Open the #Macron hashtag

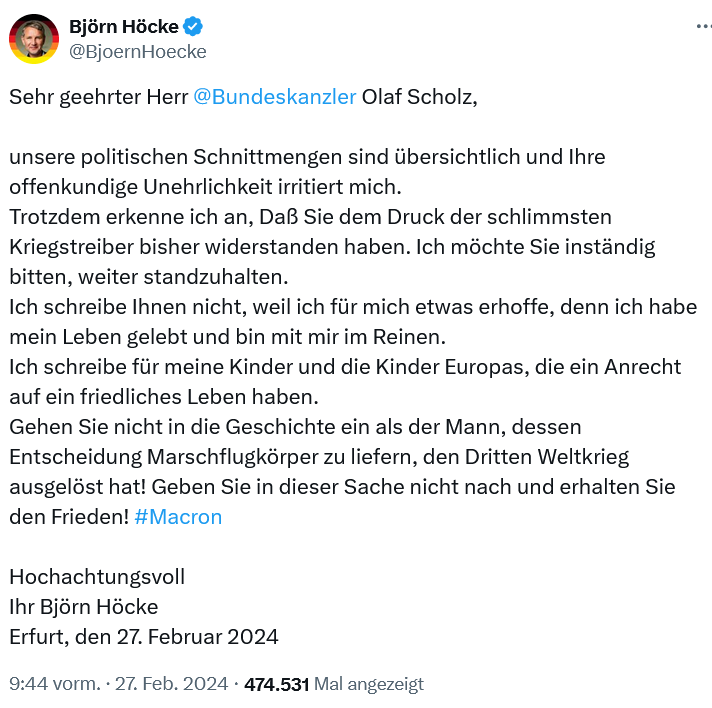tap(178, 517)
